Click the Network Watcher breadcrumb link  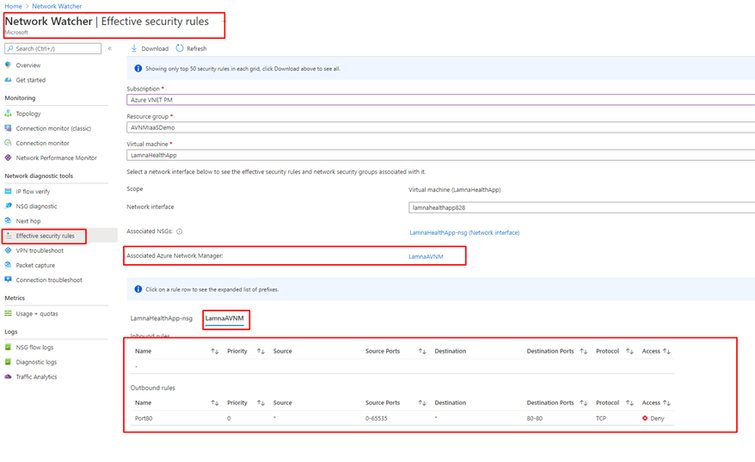(x=57, y=6)
